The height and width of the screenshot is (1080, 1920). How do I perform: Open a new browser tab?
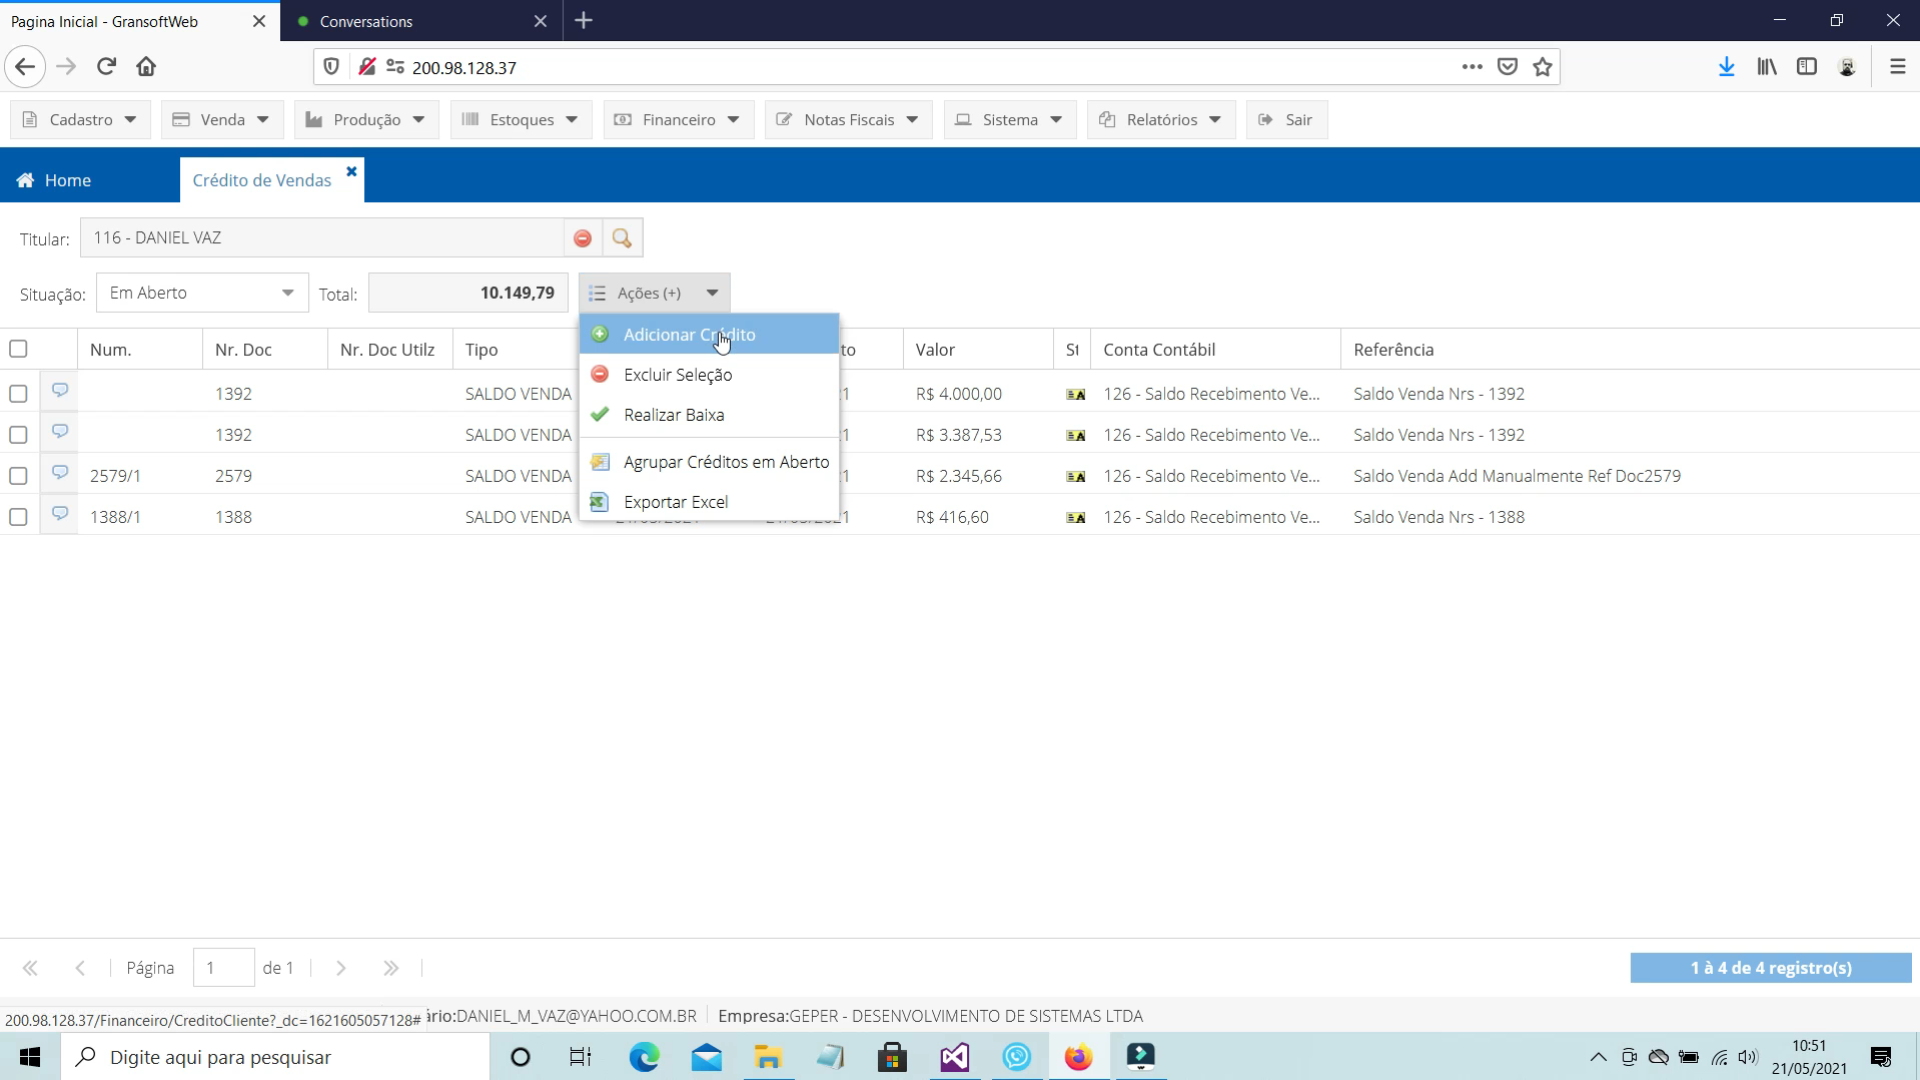click(x=584, y=20)
